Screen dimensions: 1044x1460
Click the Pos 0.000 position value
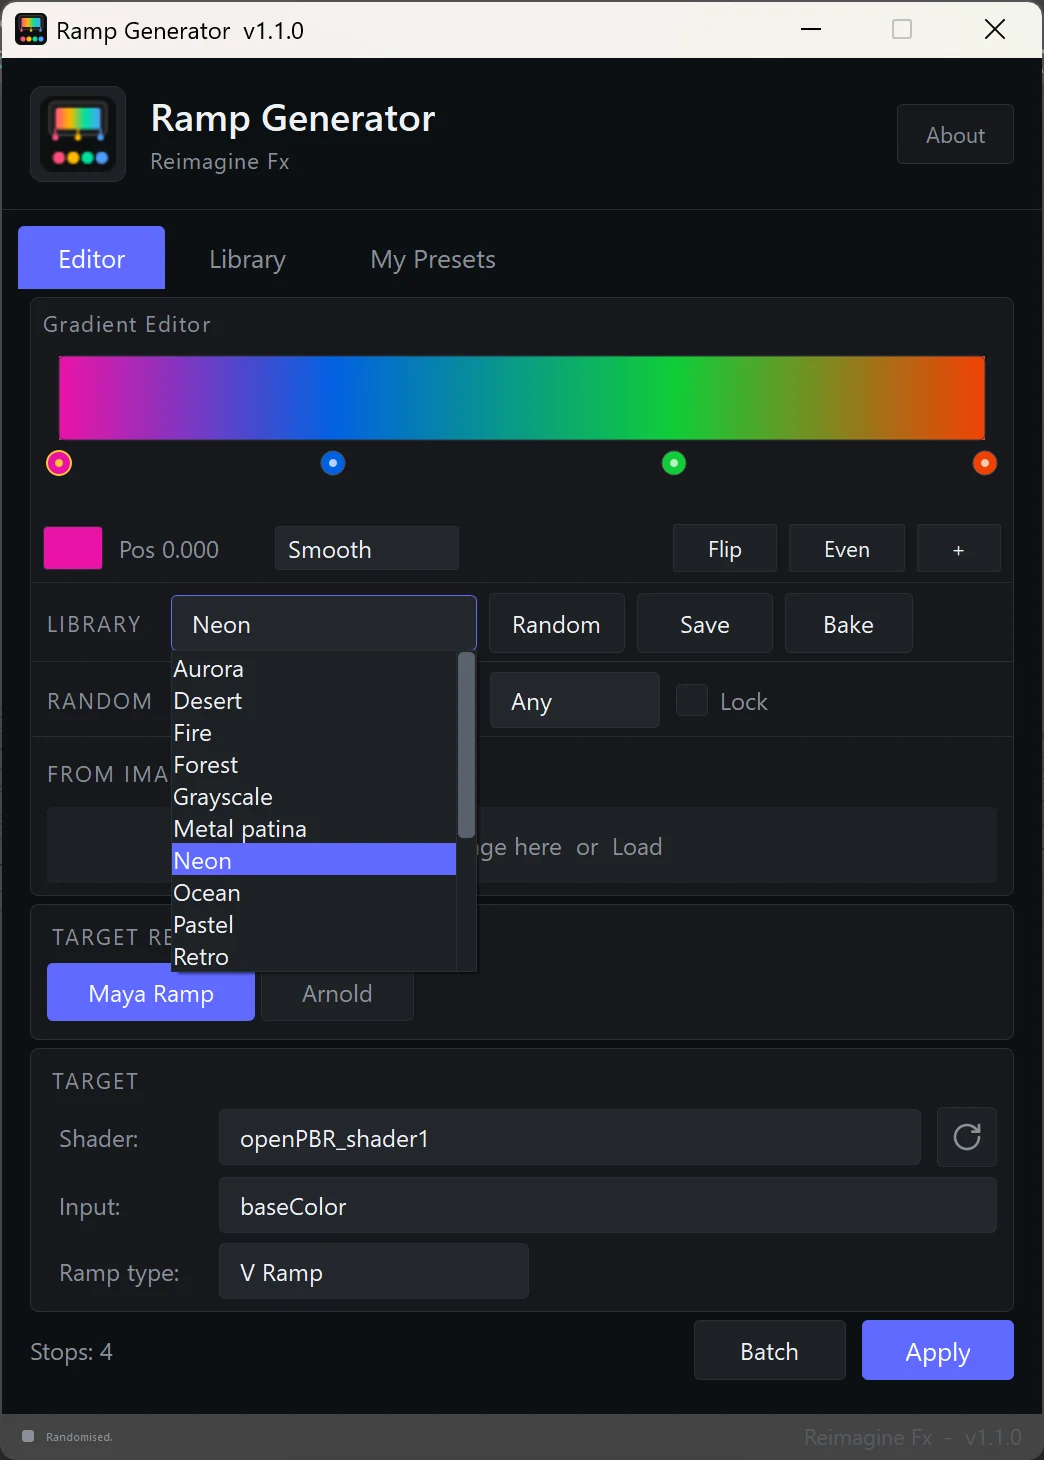169,549
